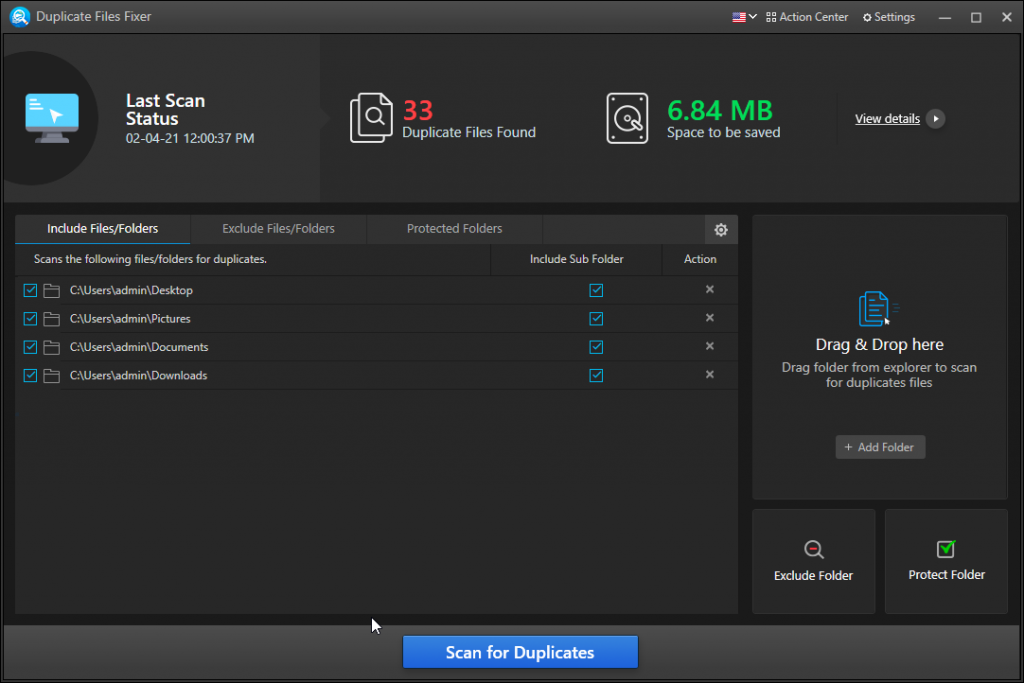Click Scan for Duplicates
The width and height of the screenshot is (1024, 683).
[519, 651]
